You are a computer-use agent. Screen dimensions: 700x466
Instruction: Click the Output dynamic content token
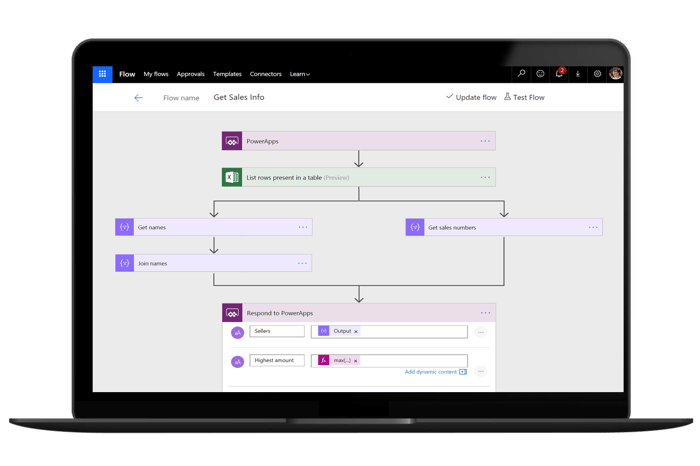pos(338,331)
